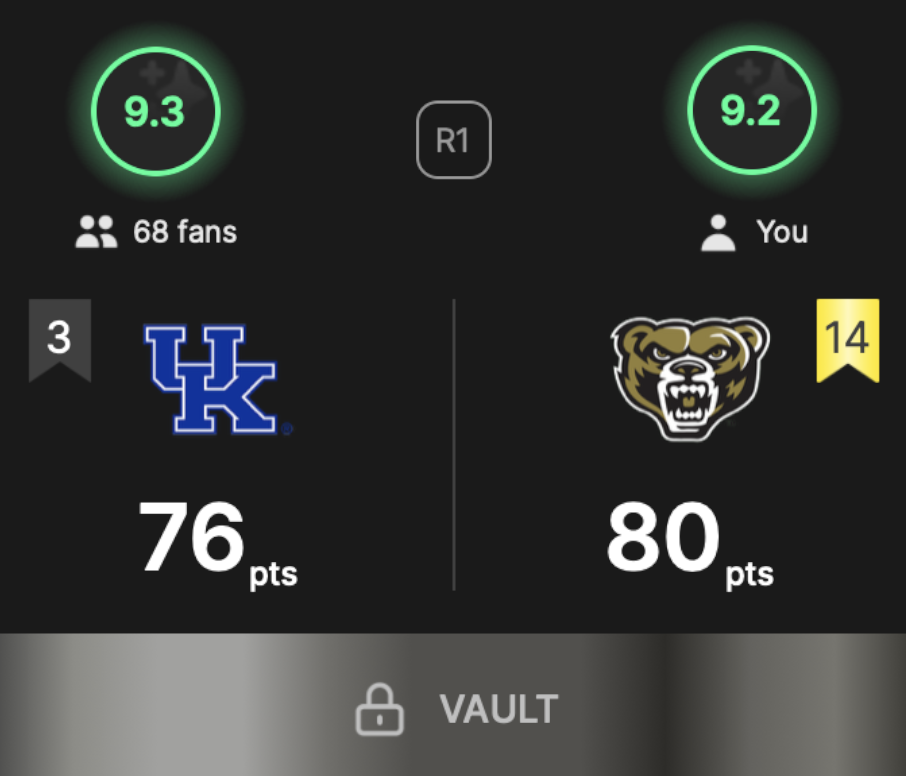Click the vault padlock icon

379,710
